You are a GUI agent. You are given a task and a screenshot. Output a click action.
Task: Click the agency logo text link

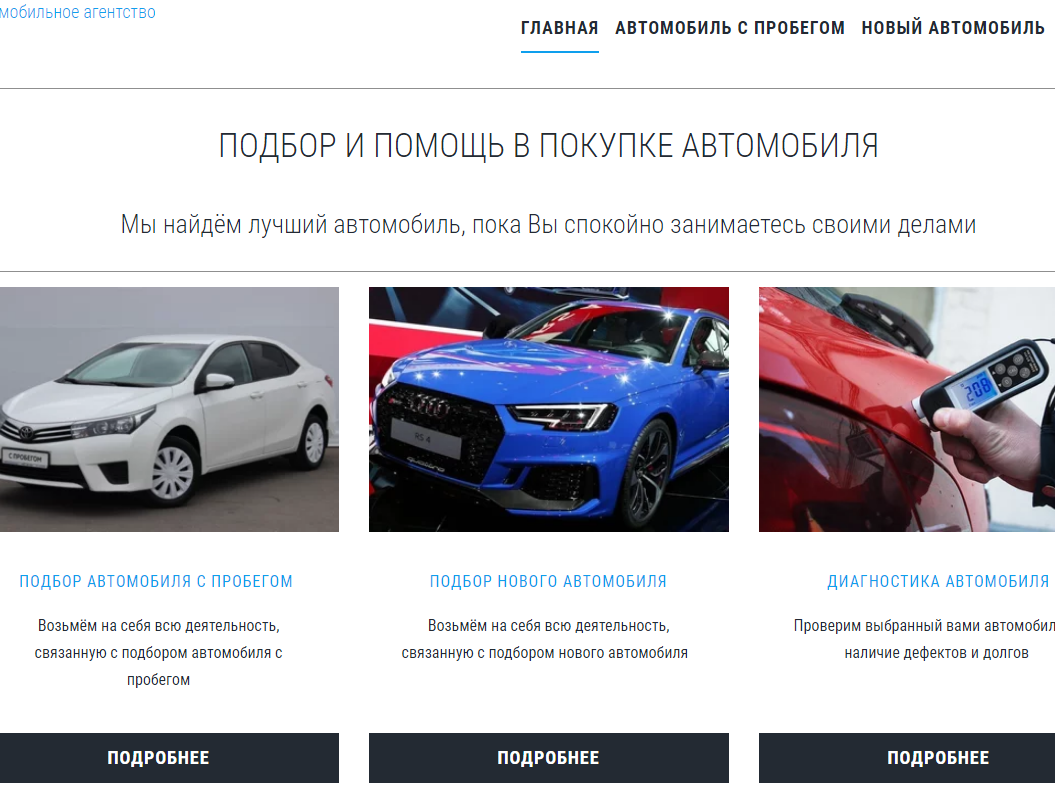click(x=77, y=12)
